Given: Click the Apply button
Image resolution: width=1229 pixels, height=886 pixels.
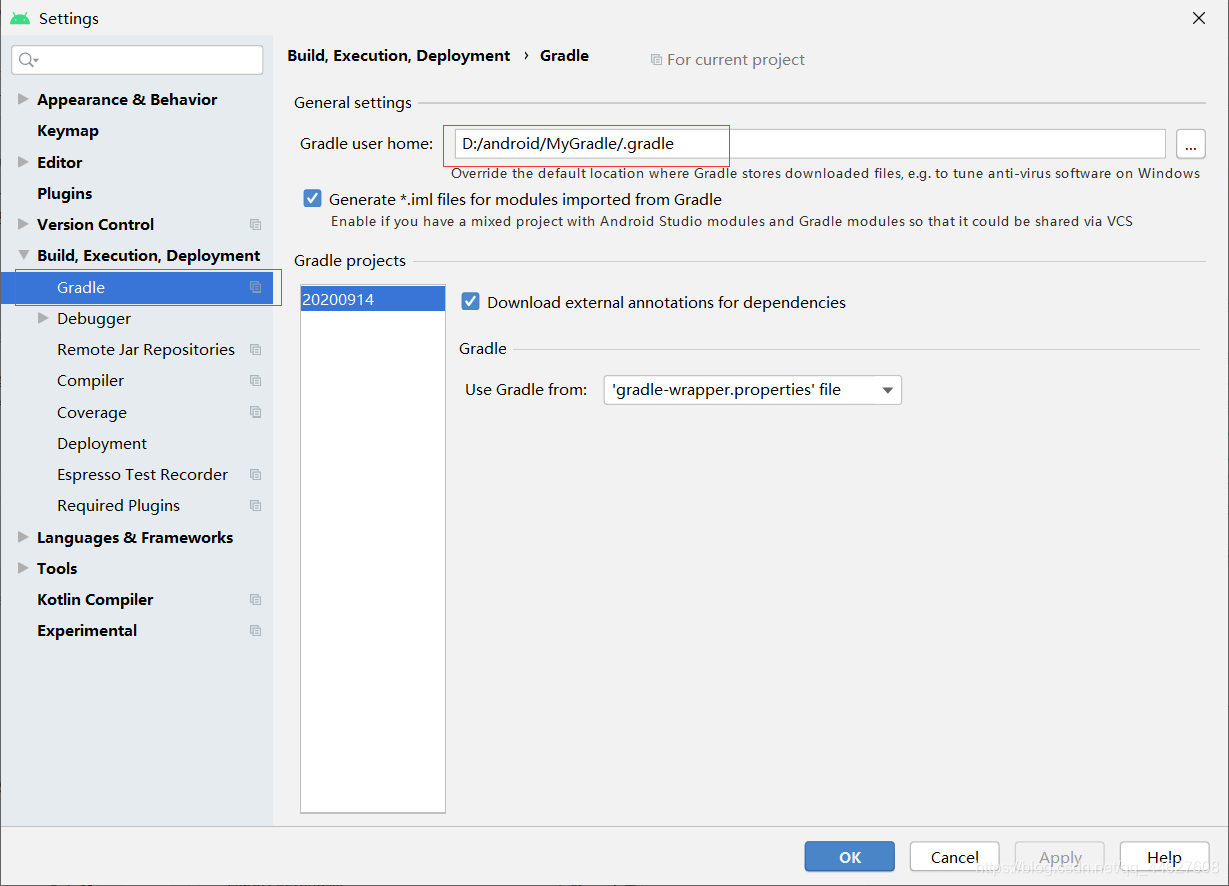Looking at the screenshot, I should 1060,857.
